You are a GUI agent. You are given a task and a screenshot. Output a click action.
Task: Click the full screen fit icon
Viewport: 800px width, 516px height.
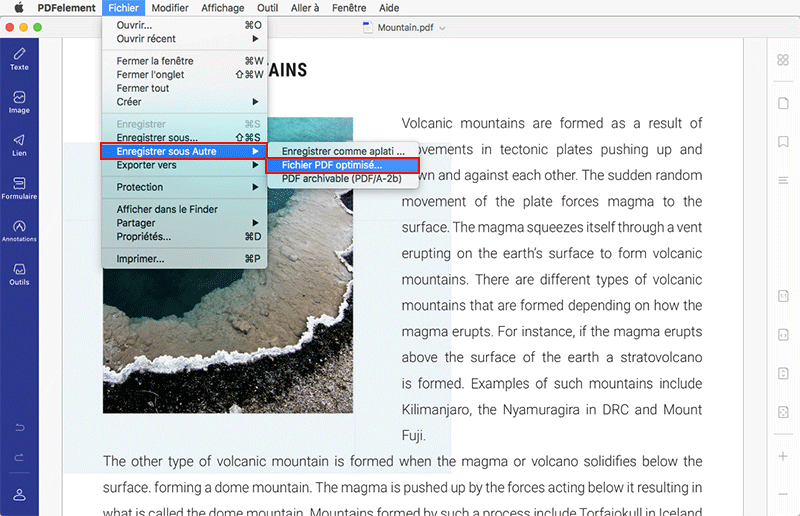[x=783, y=412]
